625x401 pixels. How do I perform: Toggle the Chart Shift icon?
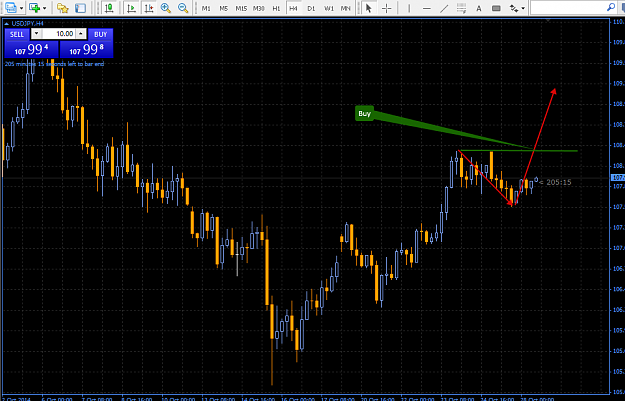149,8
